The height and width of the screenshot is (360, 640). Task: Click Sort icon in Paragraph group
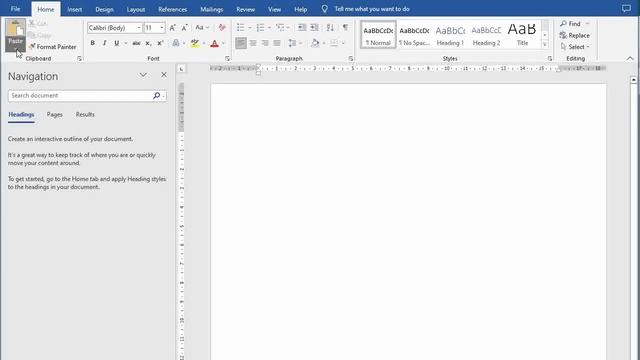coord(330,28)
